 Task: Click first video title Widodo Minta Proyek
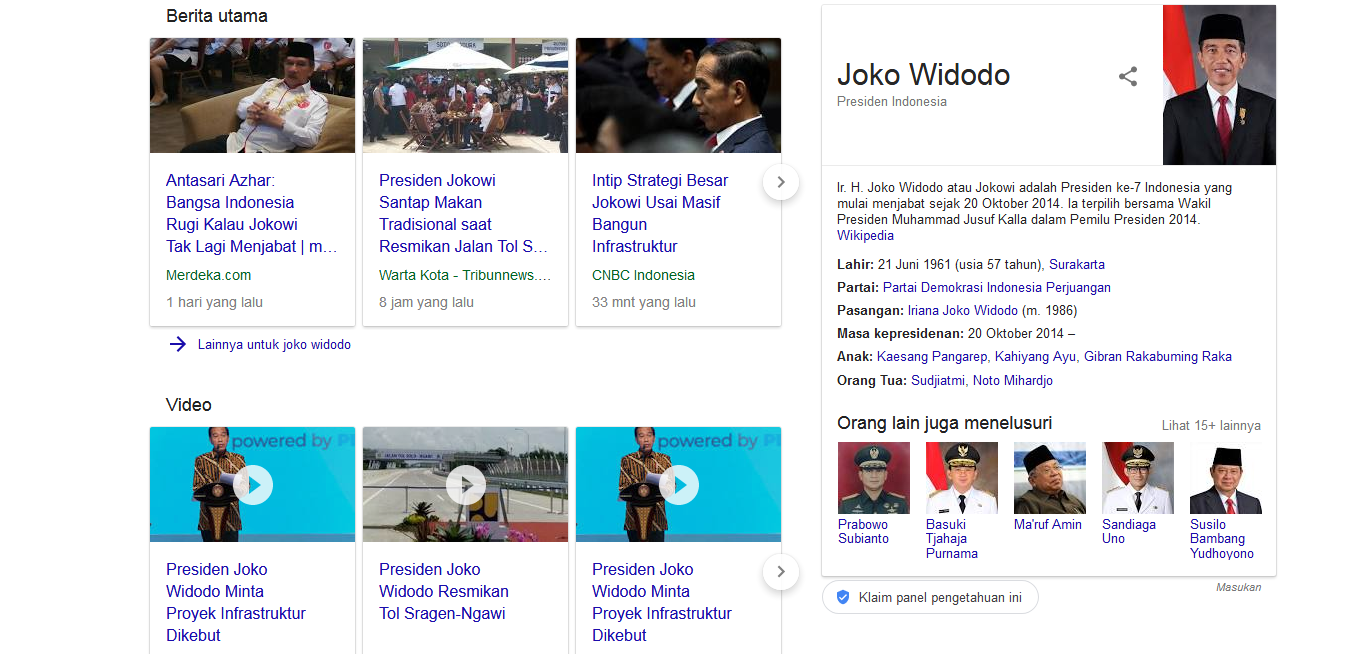[x=236, y=602]
